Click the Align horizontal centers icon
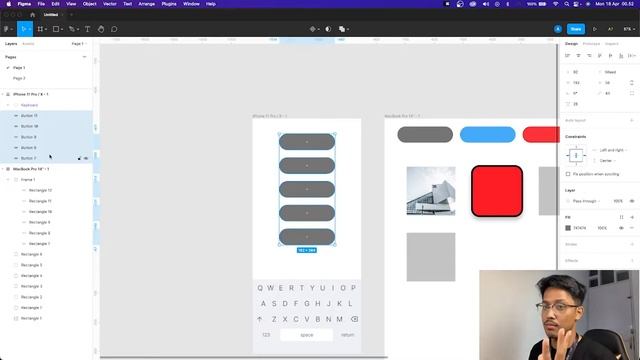Screen dimensions: 640x360 click(x=578, y=56)
